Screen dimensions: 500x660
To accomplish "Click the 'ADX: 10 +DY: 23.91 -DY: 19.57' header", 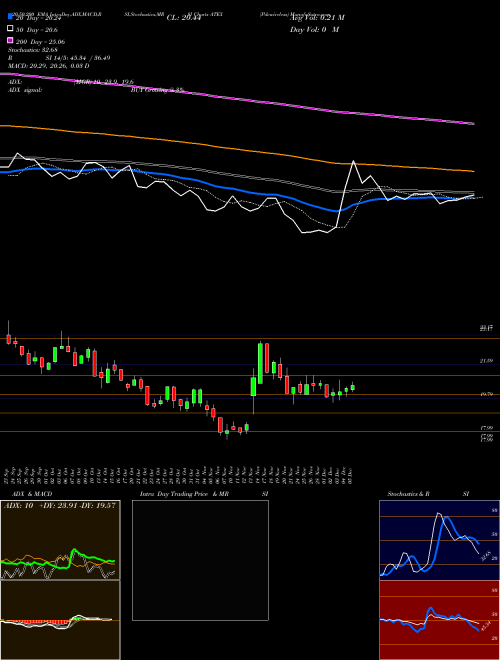I will click(60, 506).
